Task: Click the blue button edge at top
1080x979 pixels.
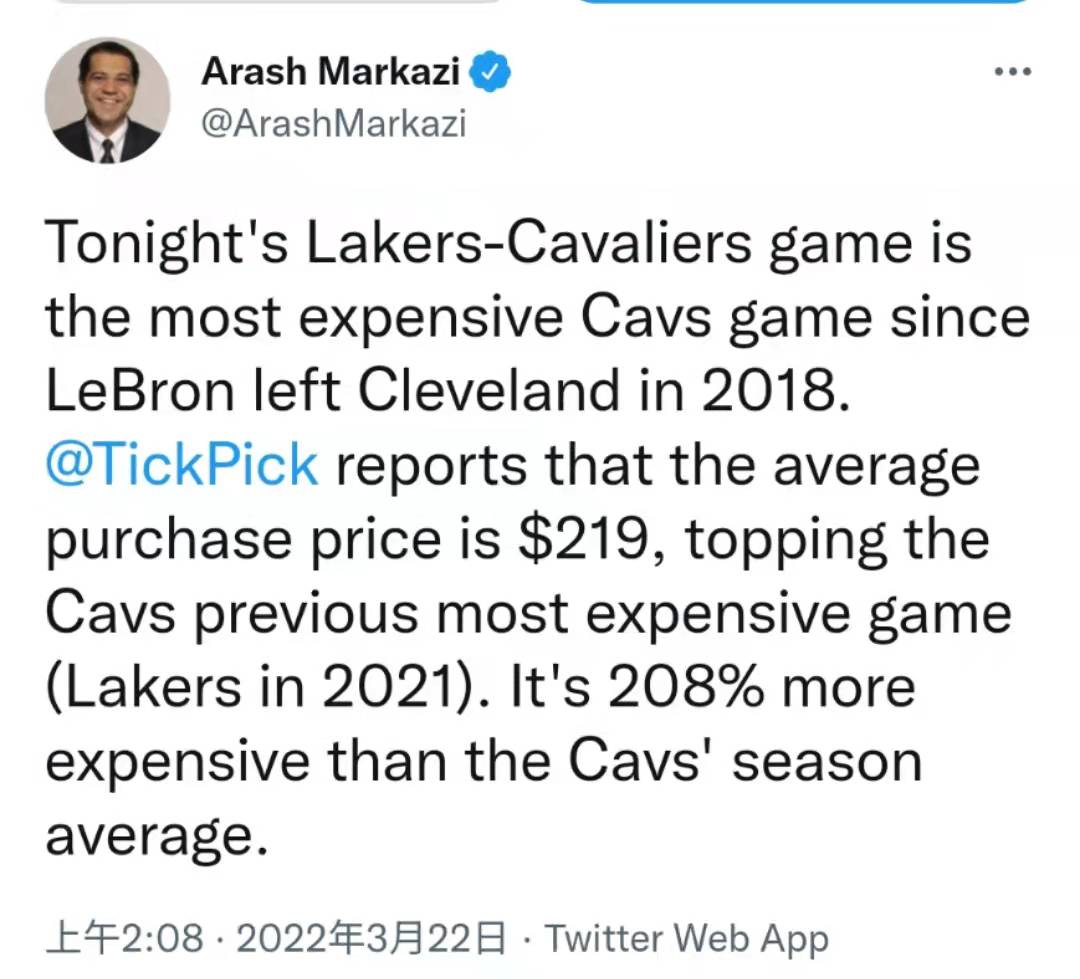Action: pos(804,2)
